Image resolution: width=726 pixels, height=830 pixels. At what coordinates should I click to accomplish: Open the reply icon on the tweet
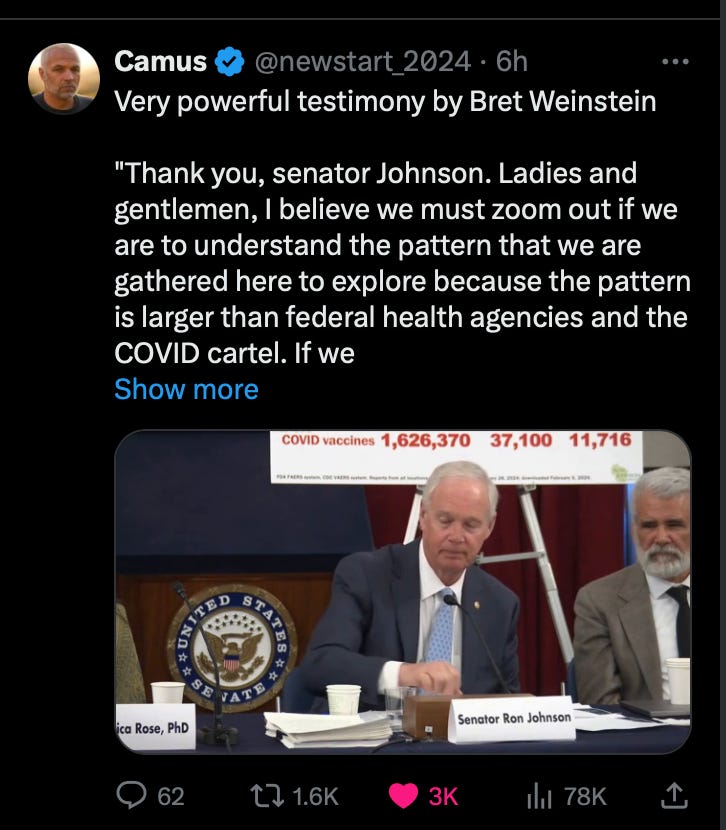click(x=131, y=796)
